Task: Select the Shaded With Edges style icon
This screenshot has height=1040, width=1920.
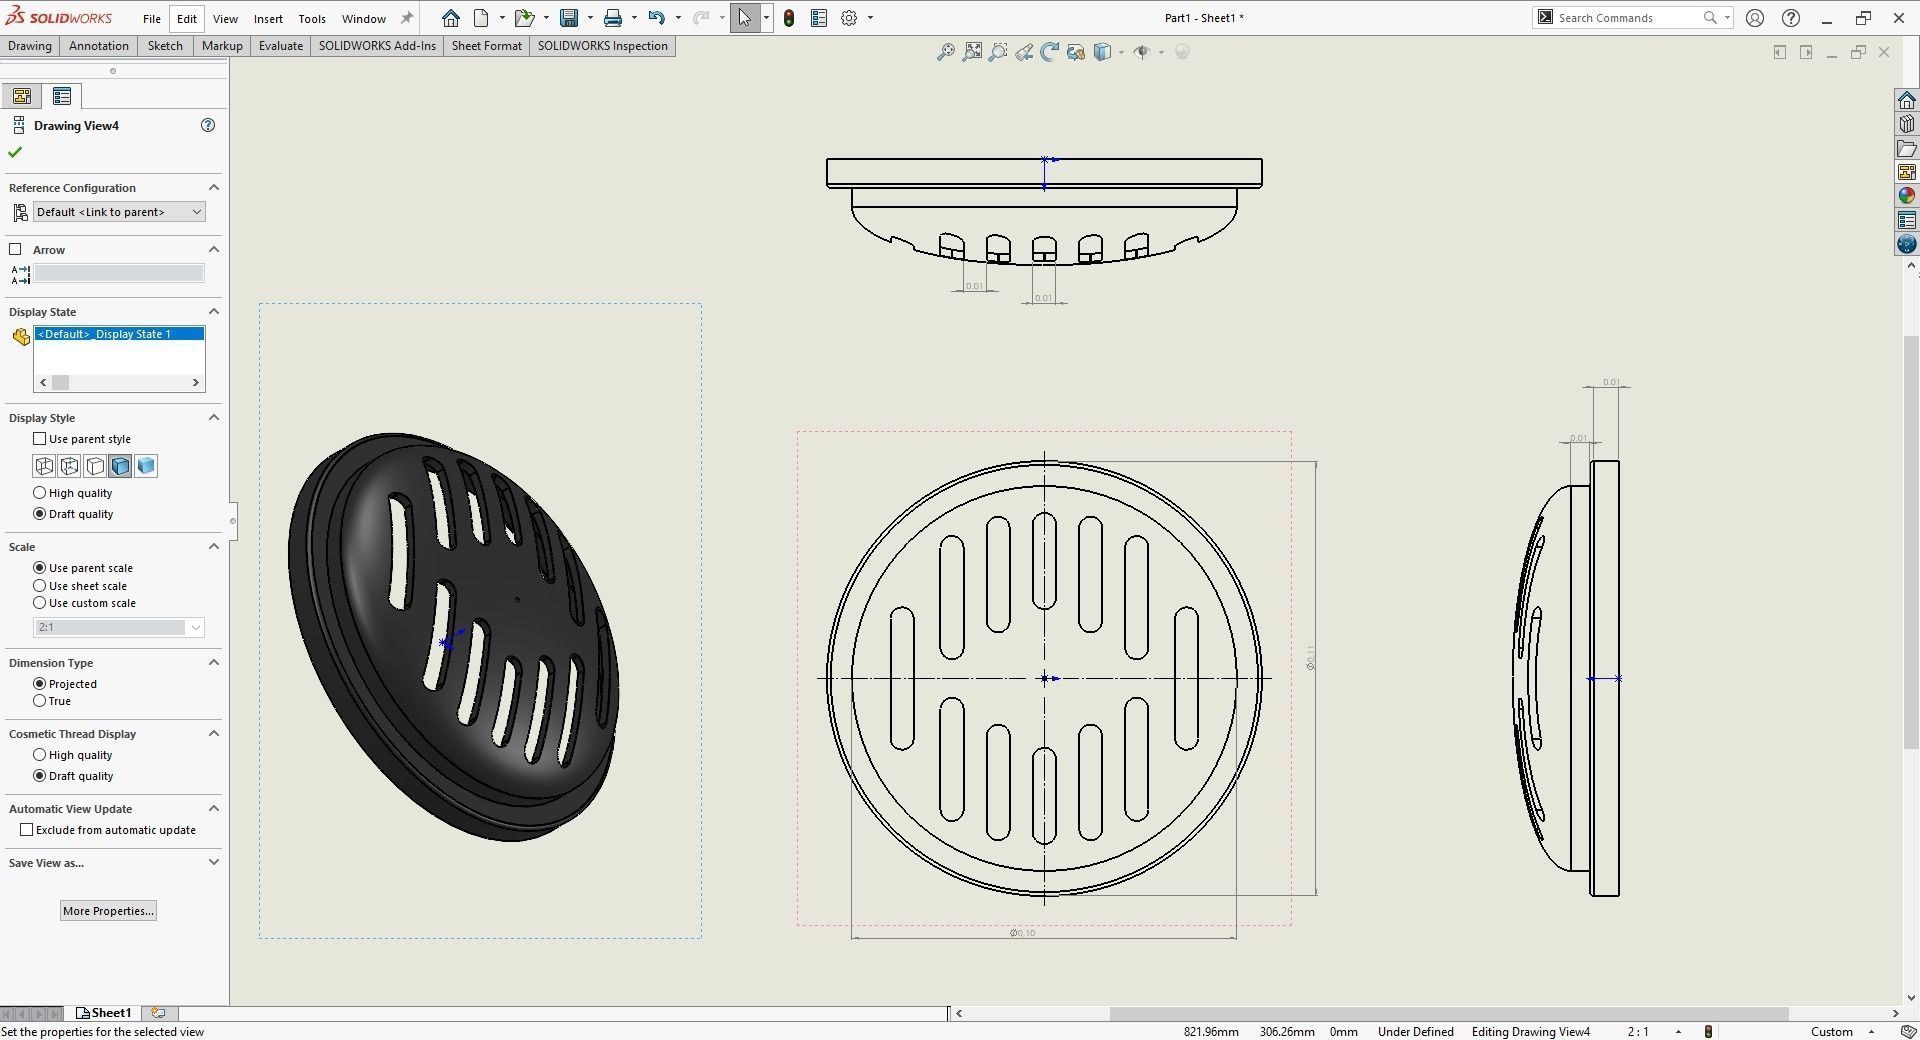Action: (121, 466)
